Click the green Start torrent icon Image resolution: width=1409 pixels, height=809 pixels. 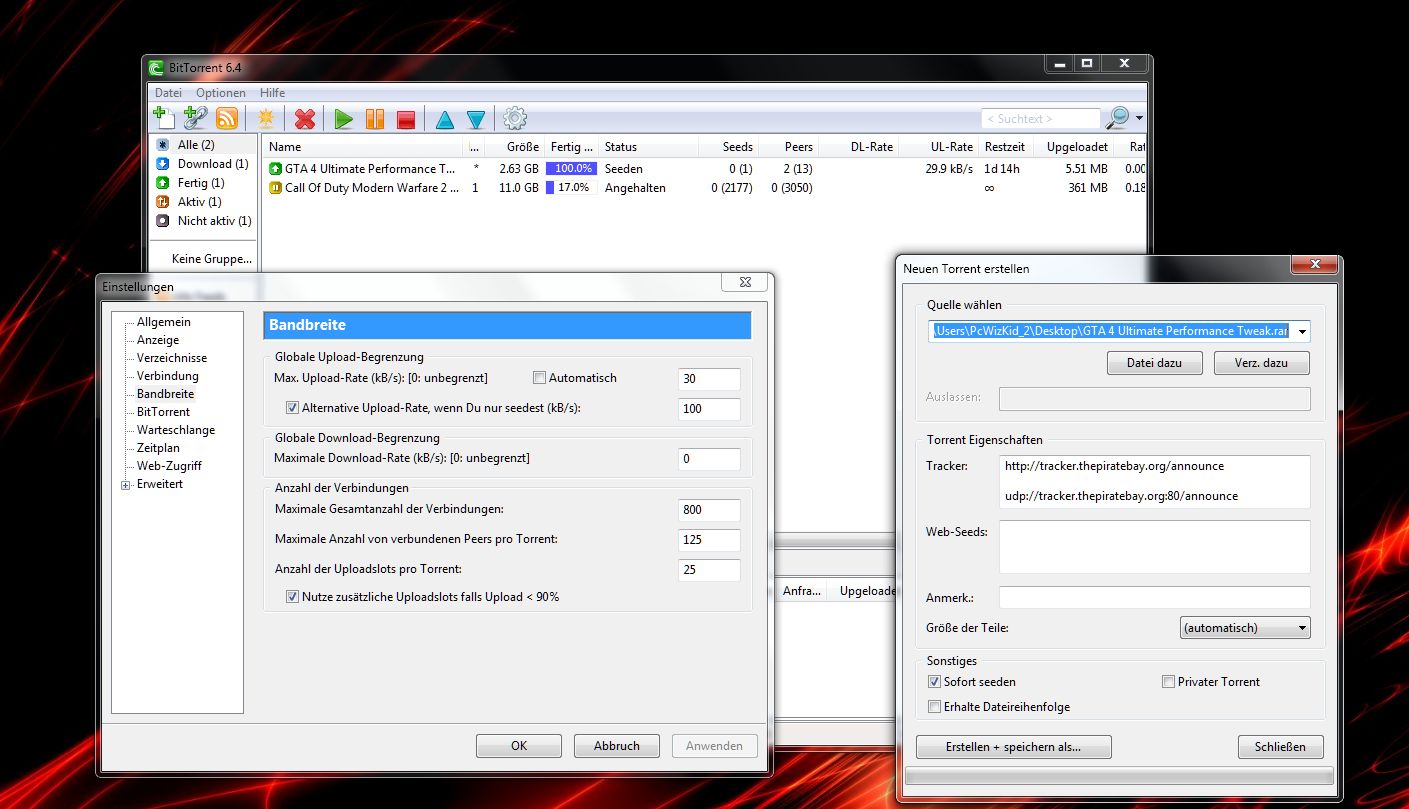[x=344, y=119]
